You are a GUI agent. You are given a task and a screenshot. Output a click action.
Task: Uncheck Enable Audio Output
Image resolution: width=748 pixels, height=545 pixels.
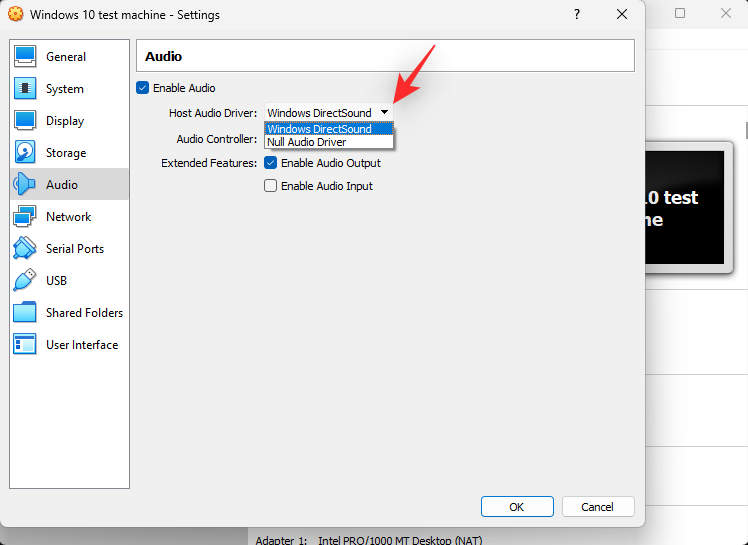tap(270, 163)
